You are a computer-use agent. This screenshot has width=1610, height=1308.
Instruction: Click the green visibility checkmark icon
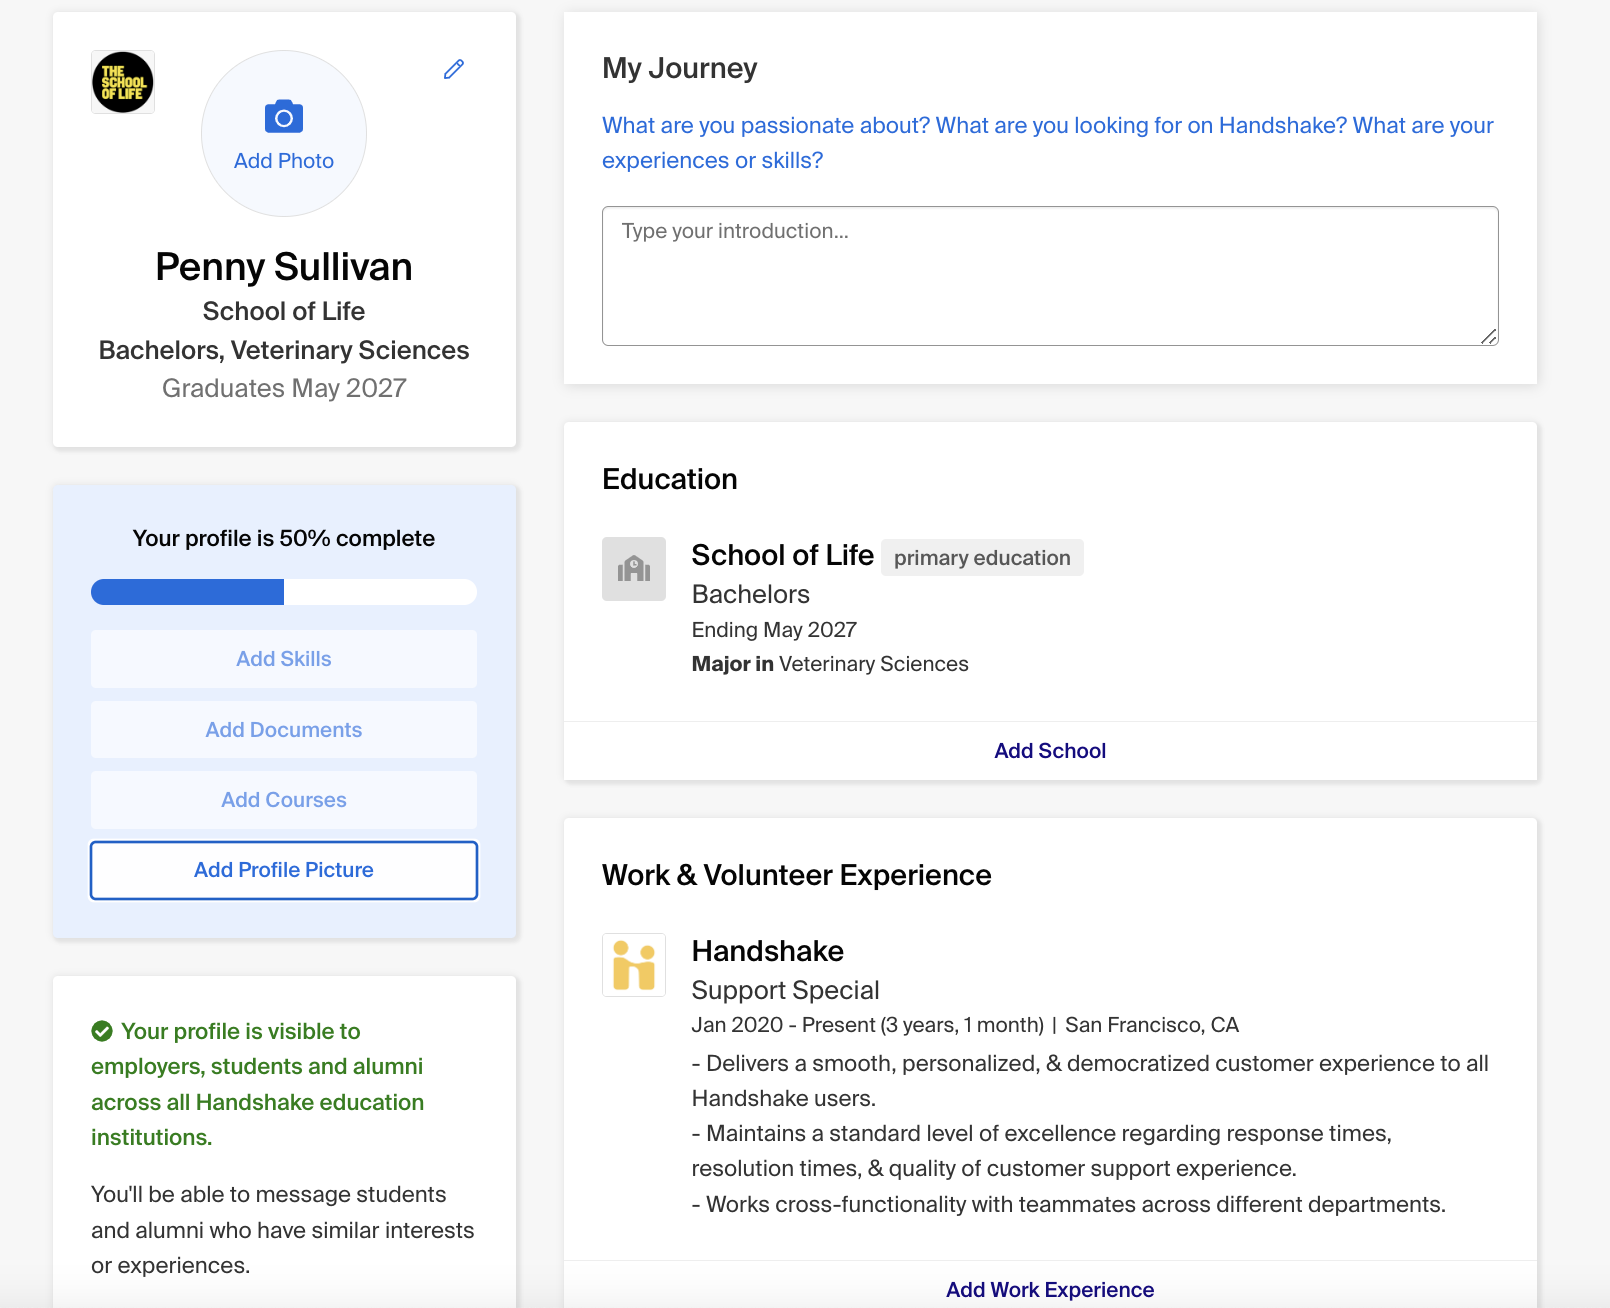pyautogui.click(x=102, y=1031)
